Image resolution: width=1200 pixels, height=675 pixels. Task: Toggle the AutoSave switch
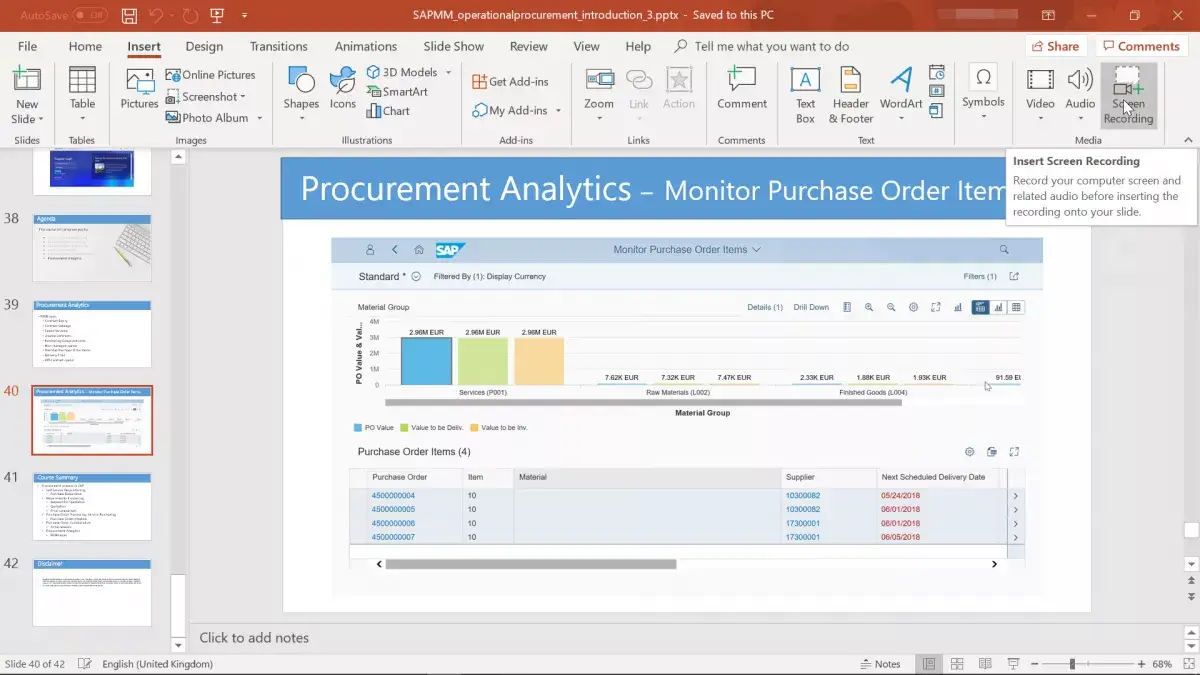(90, 15)
